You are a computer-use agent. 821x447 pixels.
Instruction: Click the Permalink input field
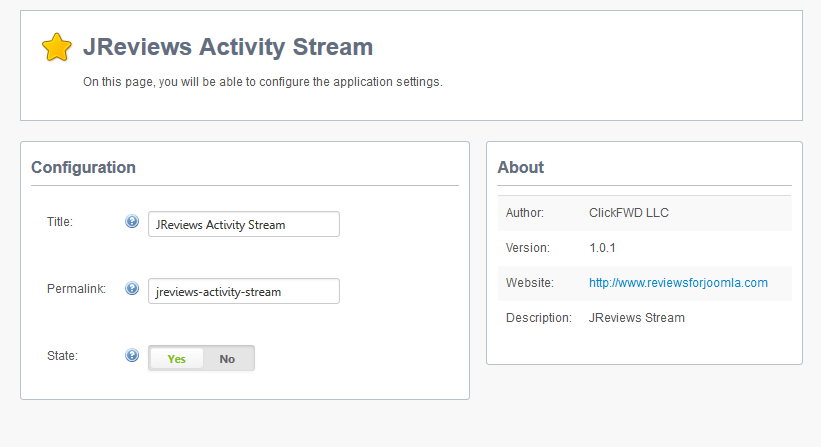[244, 291]
